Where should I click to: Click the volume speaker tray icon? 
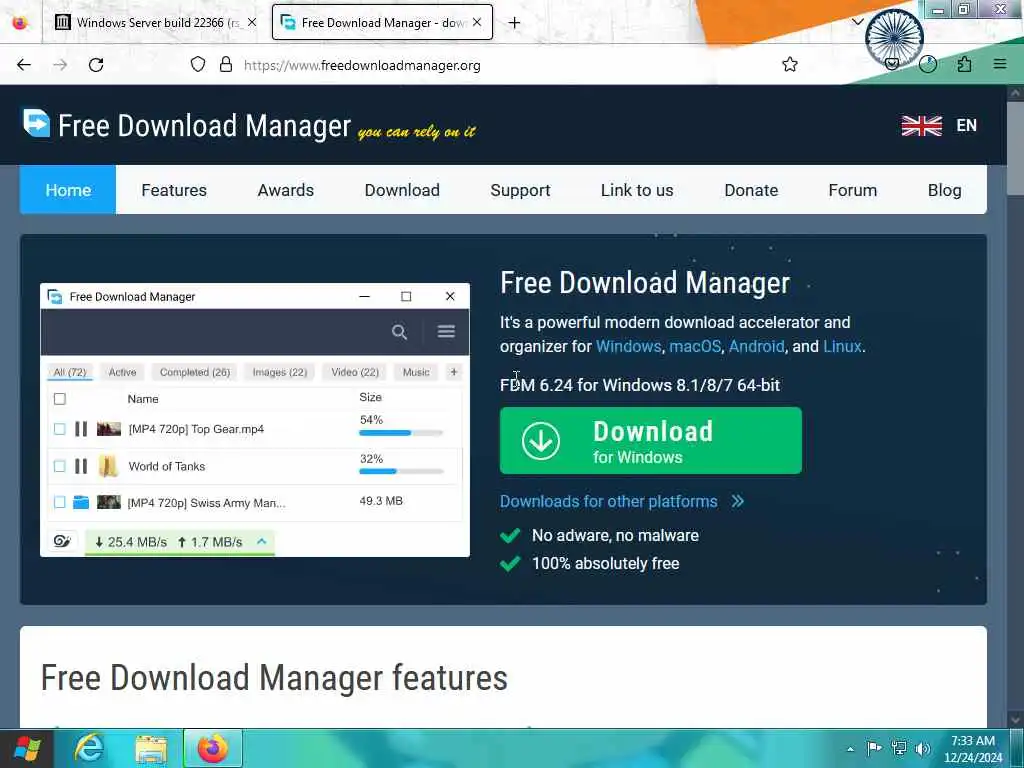tap(922, 749)
